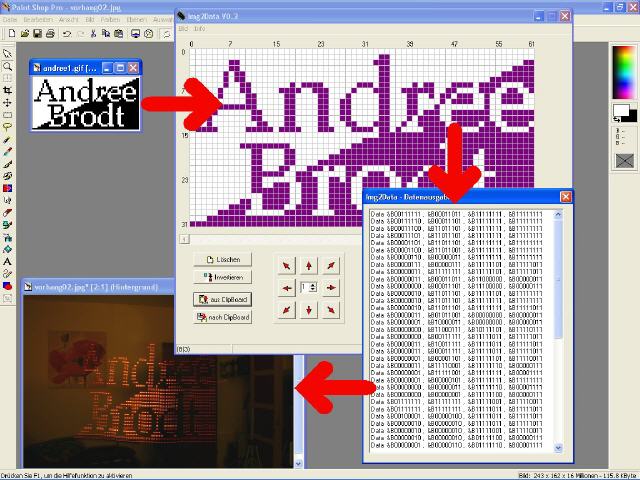
Task: Click the diagonal down-right arrow button
Action: tap(331, 310)
